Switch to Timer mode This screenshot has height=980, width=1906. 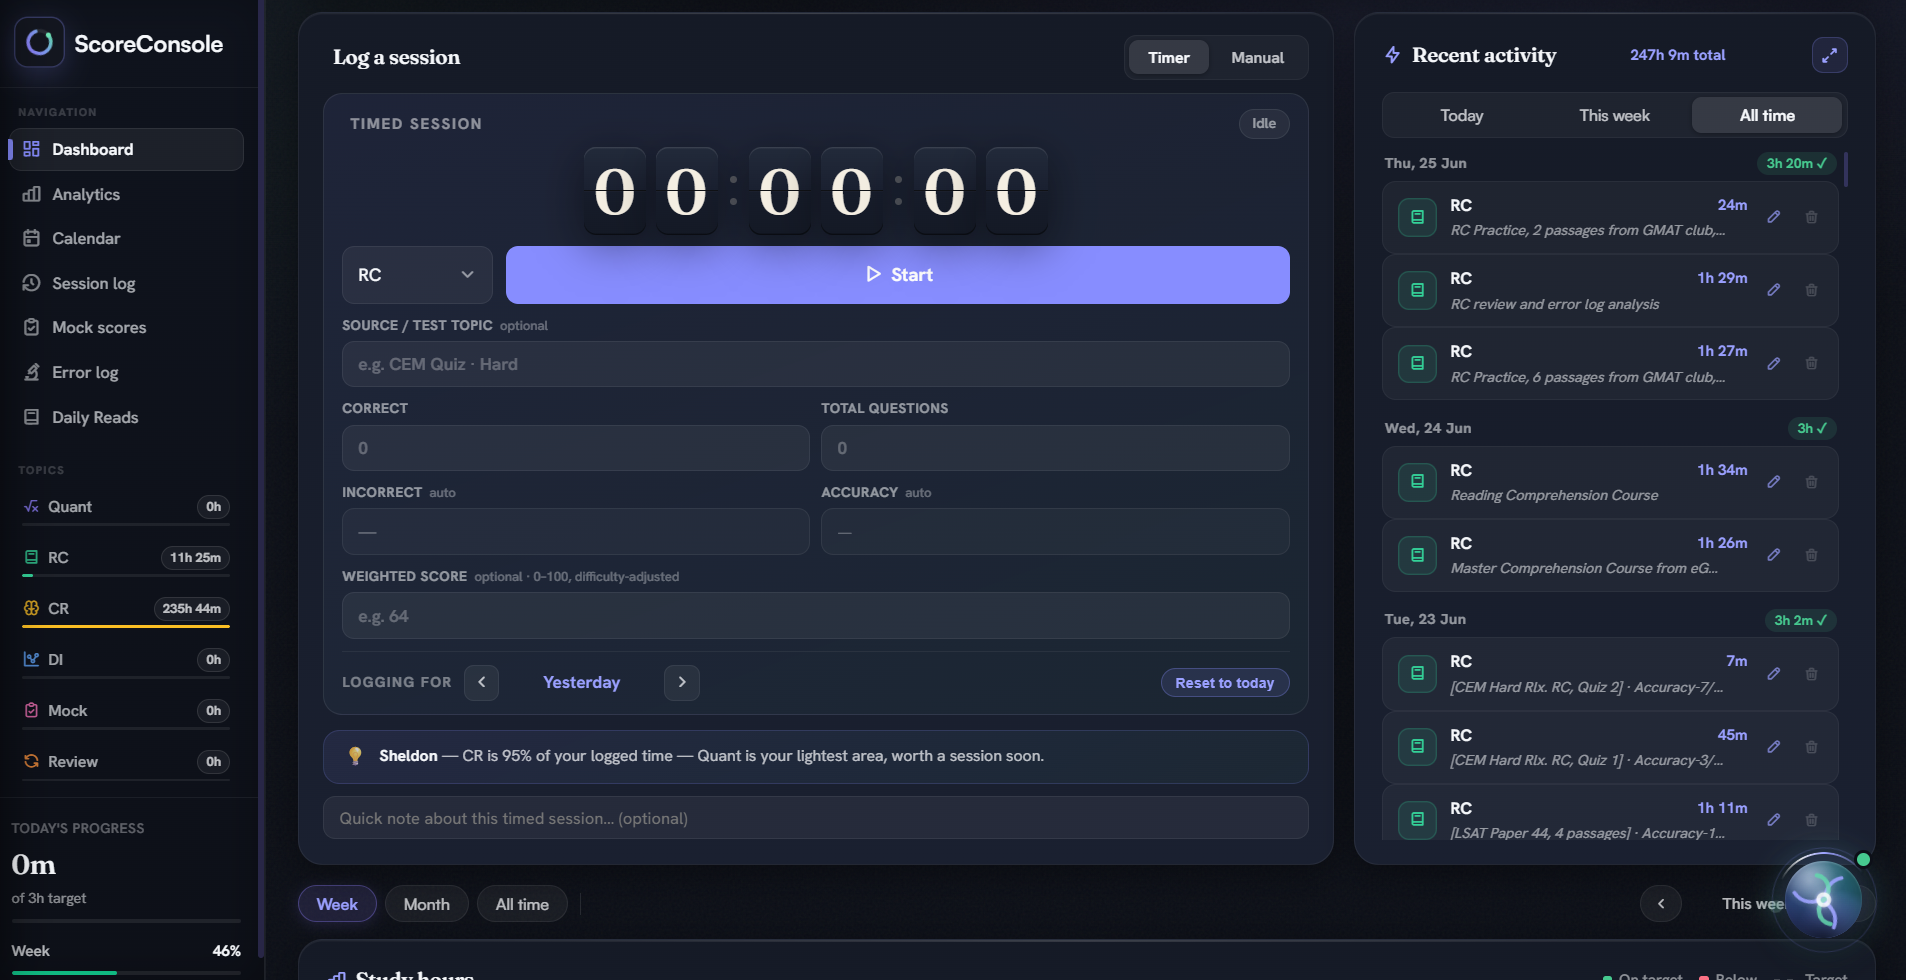[x=1168, y=58]
